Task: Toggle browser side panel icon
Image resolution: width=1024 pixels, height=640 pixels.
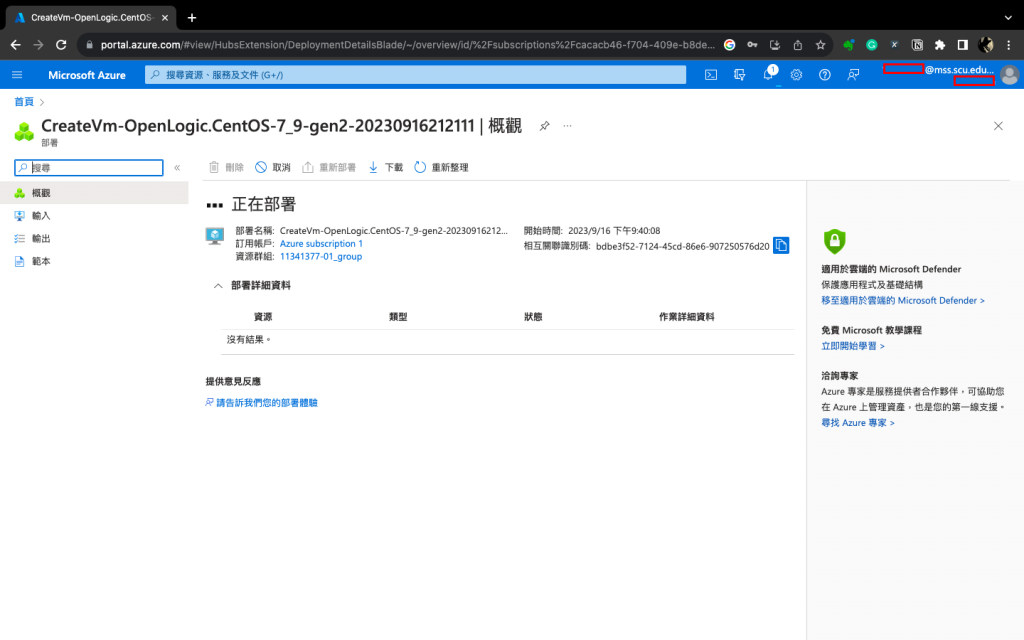Action: pos(963,45)
